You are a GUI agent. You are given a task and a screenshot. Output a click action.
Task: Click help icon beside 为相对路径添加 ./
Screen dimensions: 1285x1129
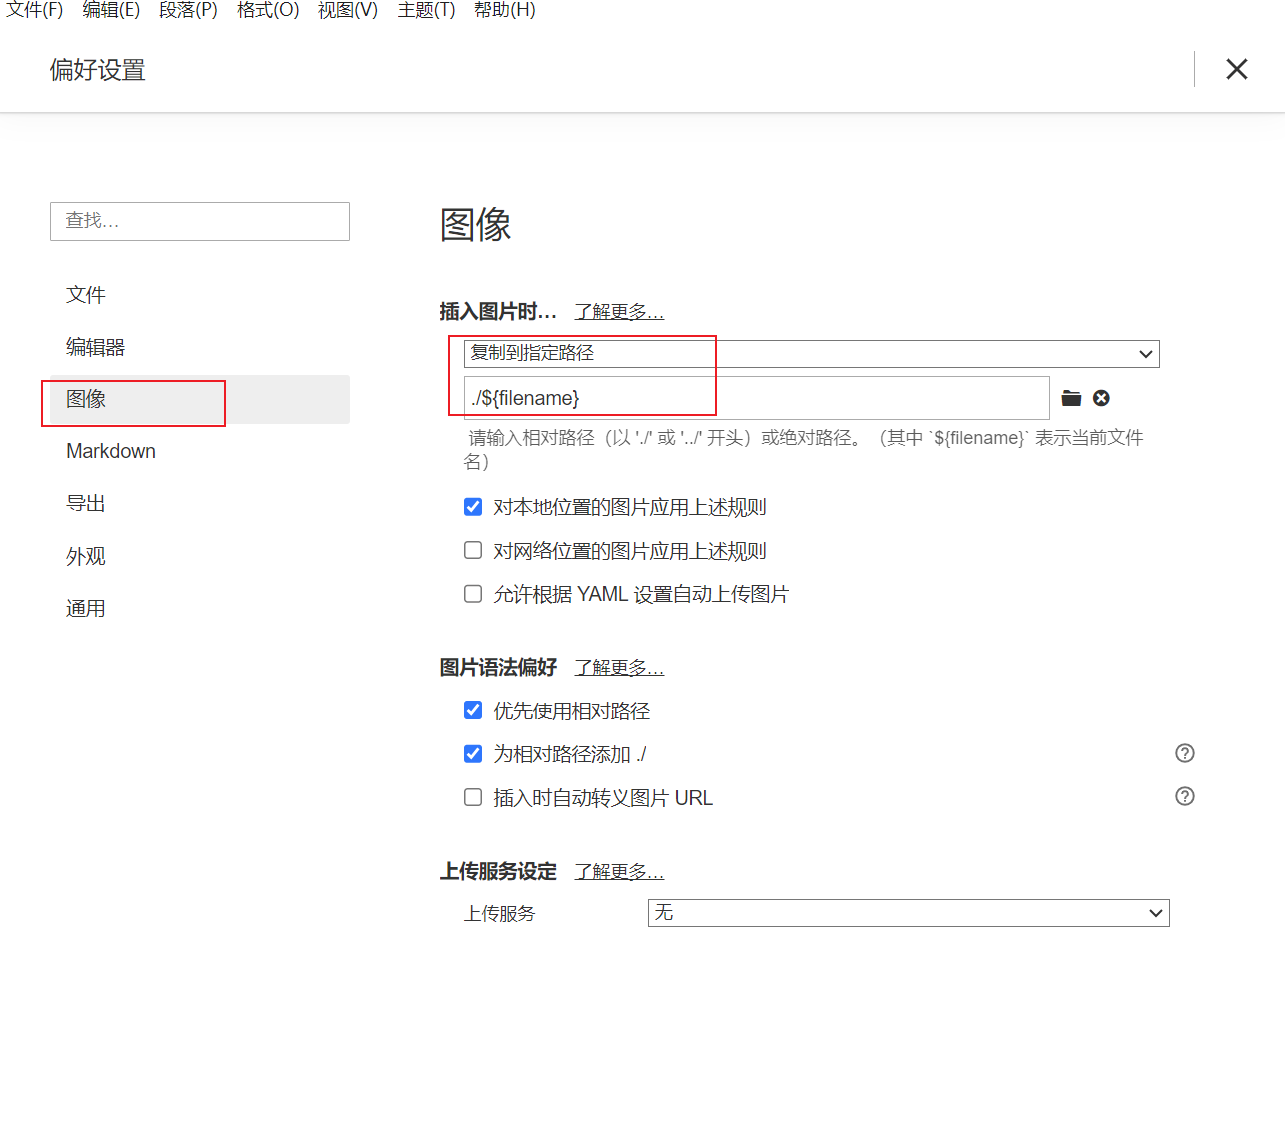tap(1185, 753)
